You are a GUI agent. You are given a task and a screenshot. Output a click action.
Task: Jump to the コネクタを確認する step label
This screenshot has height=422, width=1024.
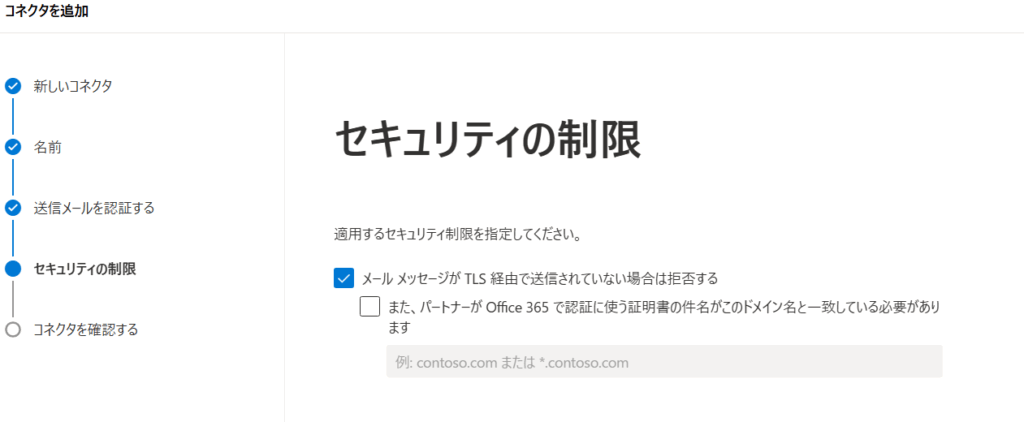[x=86, y=329]
